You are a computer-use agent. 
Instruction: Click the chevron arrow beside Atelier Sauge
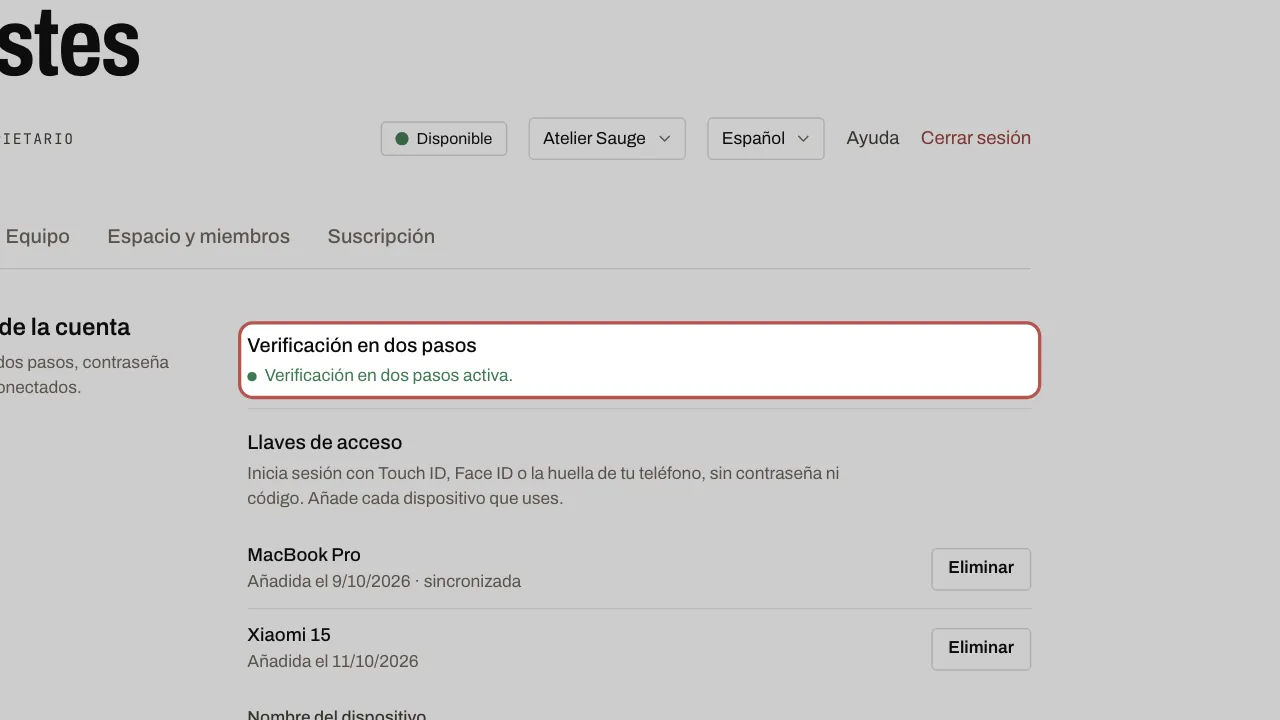click(x=665, y=139)
